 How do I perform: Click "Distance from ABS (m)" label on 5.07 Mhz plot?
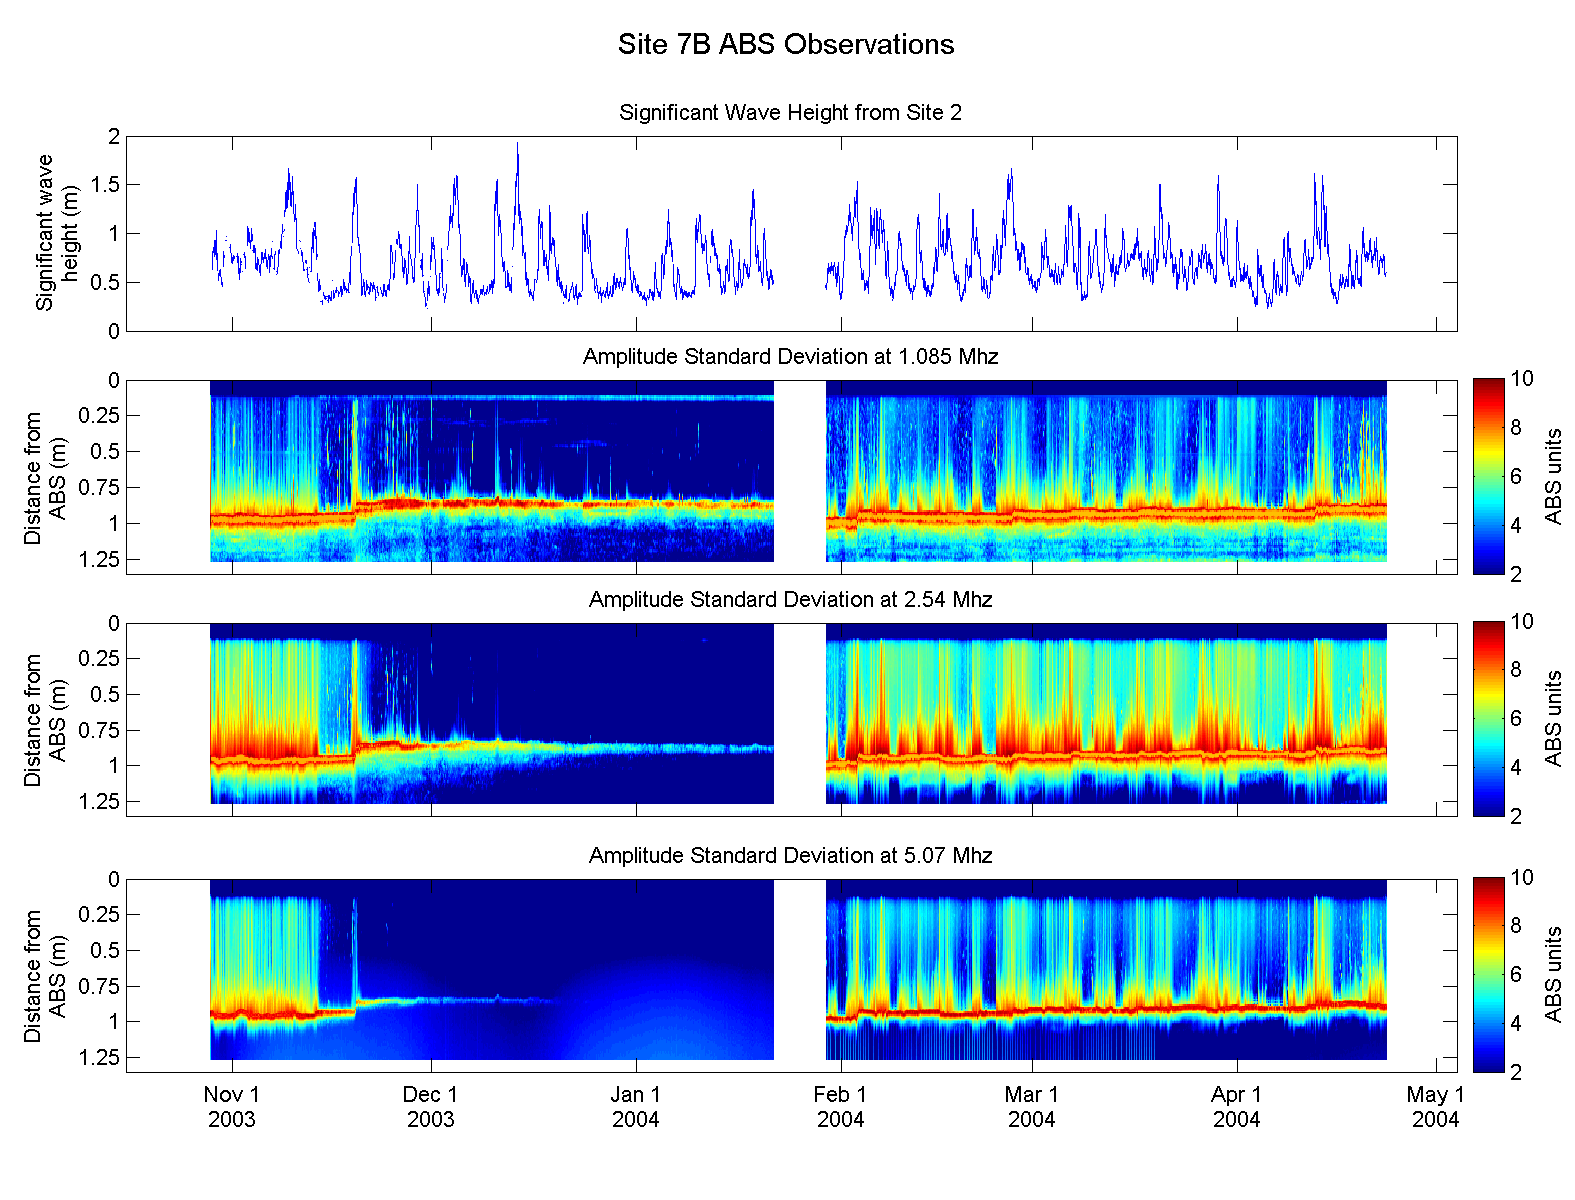click(45, 976)
